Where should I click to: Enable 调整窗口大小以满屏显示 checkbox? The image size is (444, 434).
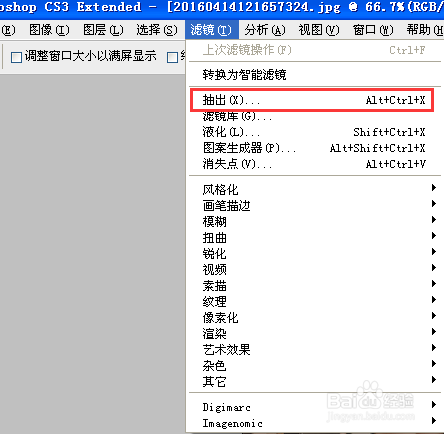coord(16,57)
